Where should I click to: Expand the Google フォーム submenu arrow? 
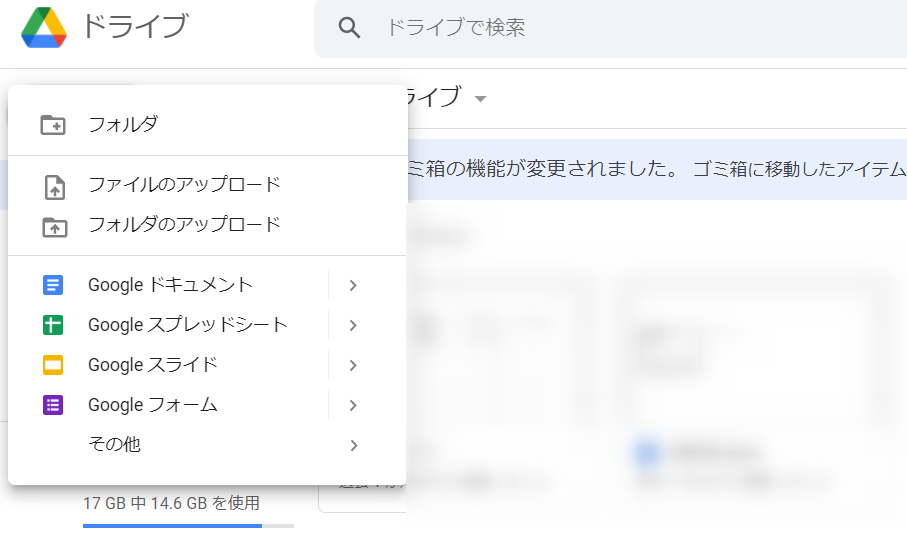point(352,405)
